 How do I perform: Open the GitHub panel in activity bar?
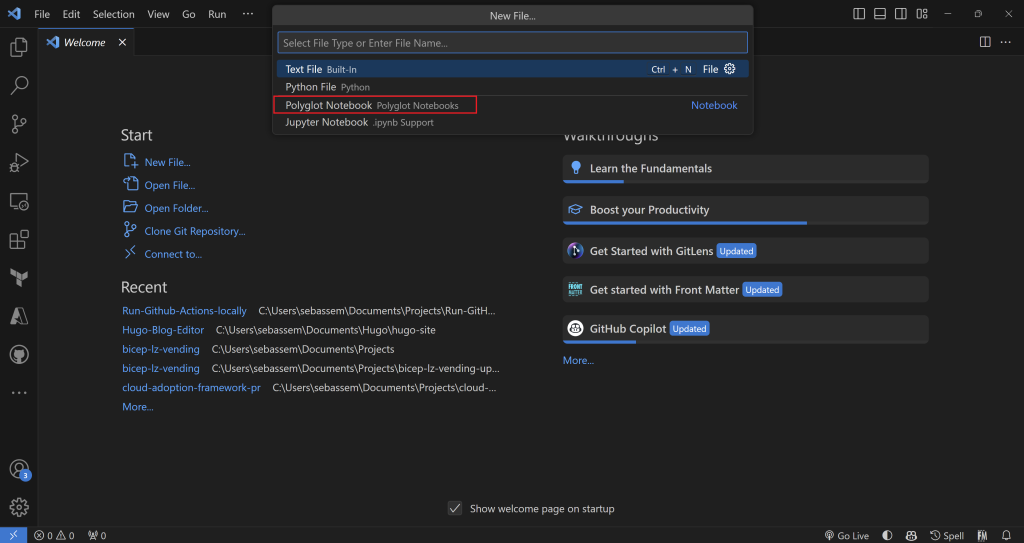tap(18, 355)
